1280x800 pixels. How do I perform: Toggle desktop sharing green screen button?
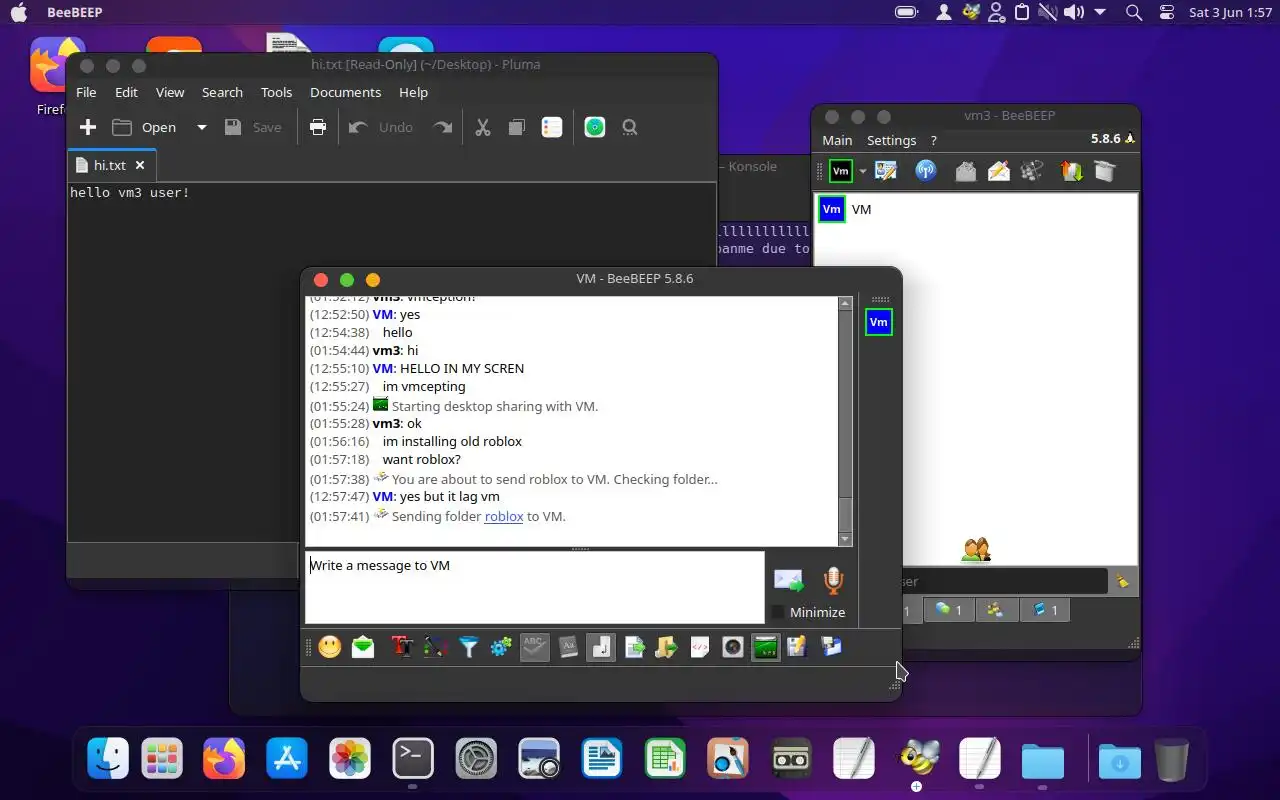tap(766, 647)
